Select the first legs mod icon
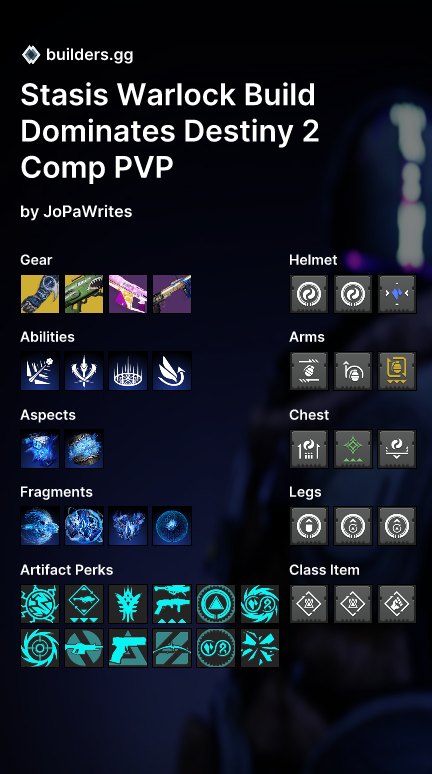The height and width of the screenshot is (774, 432). [x=309, y=526]
